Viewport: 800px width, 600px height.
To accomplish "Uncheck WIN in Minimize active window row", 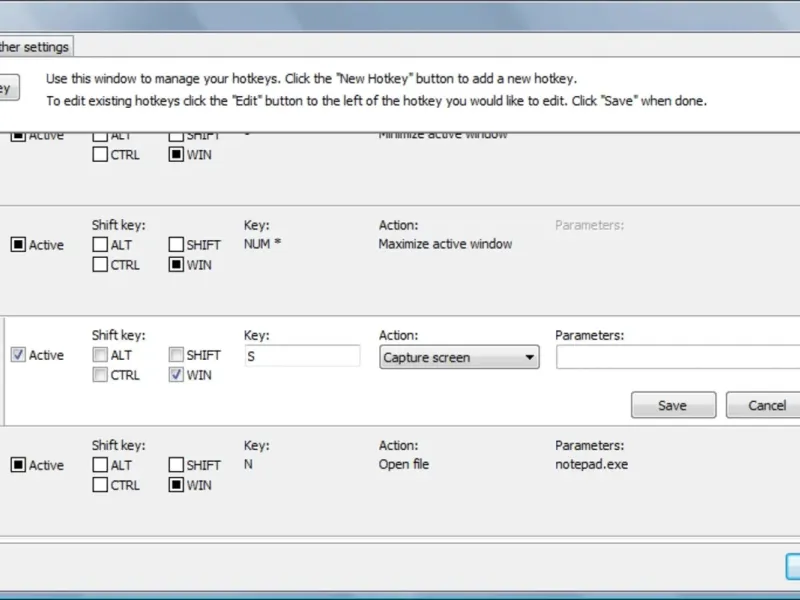I will click(176, 155).
